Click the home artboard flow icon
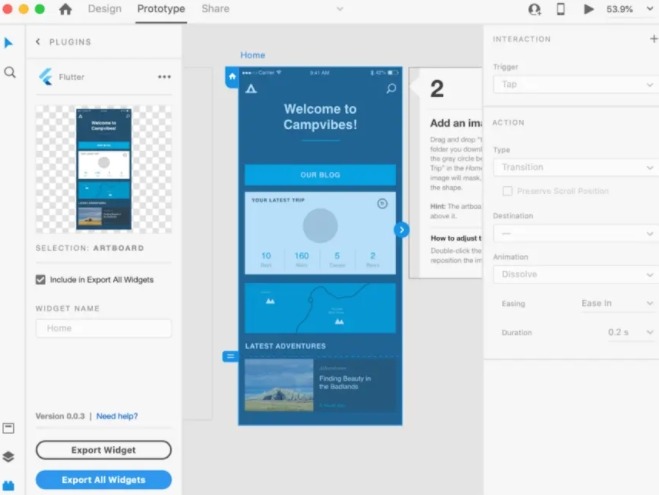 pyautogui.click(x=232, y=77)
